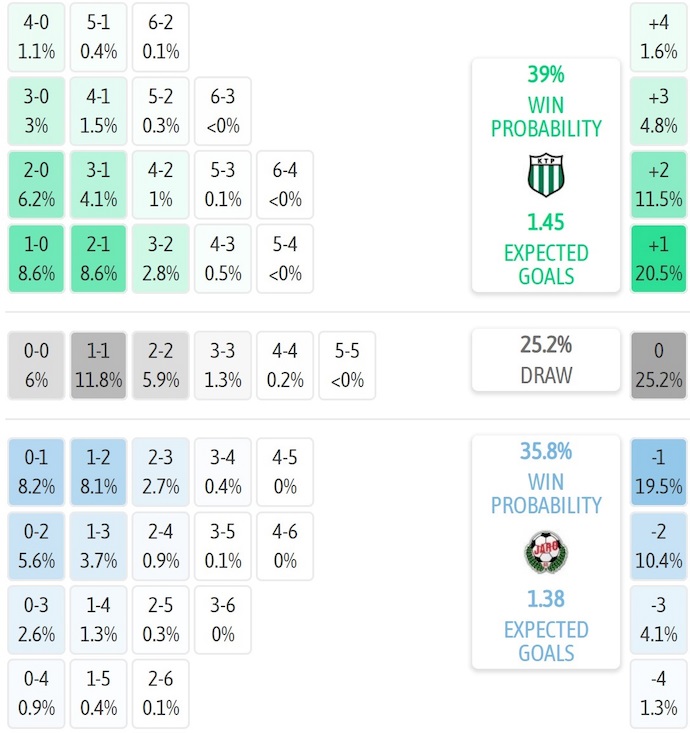
Task: Select the 2-1 scoreline tile at 8.6%
Action: 98,259
